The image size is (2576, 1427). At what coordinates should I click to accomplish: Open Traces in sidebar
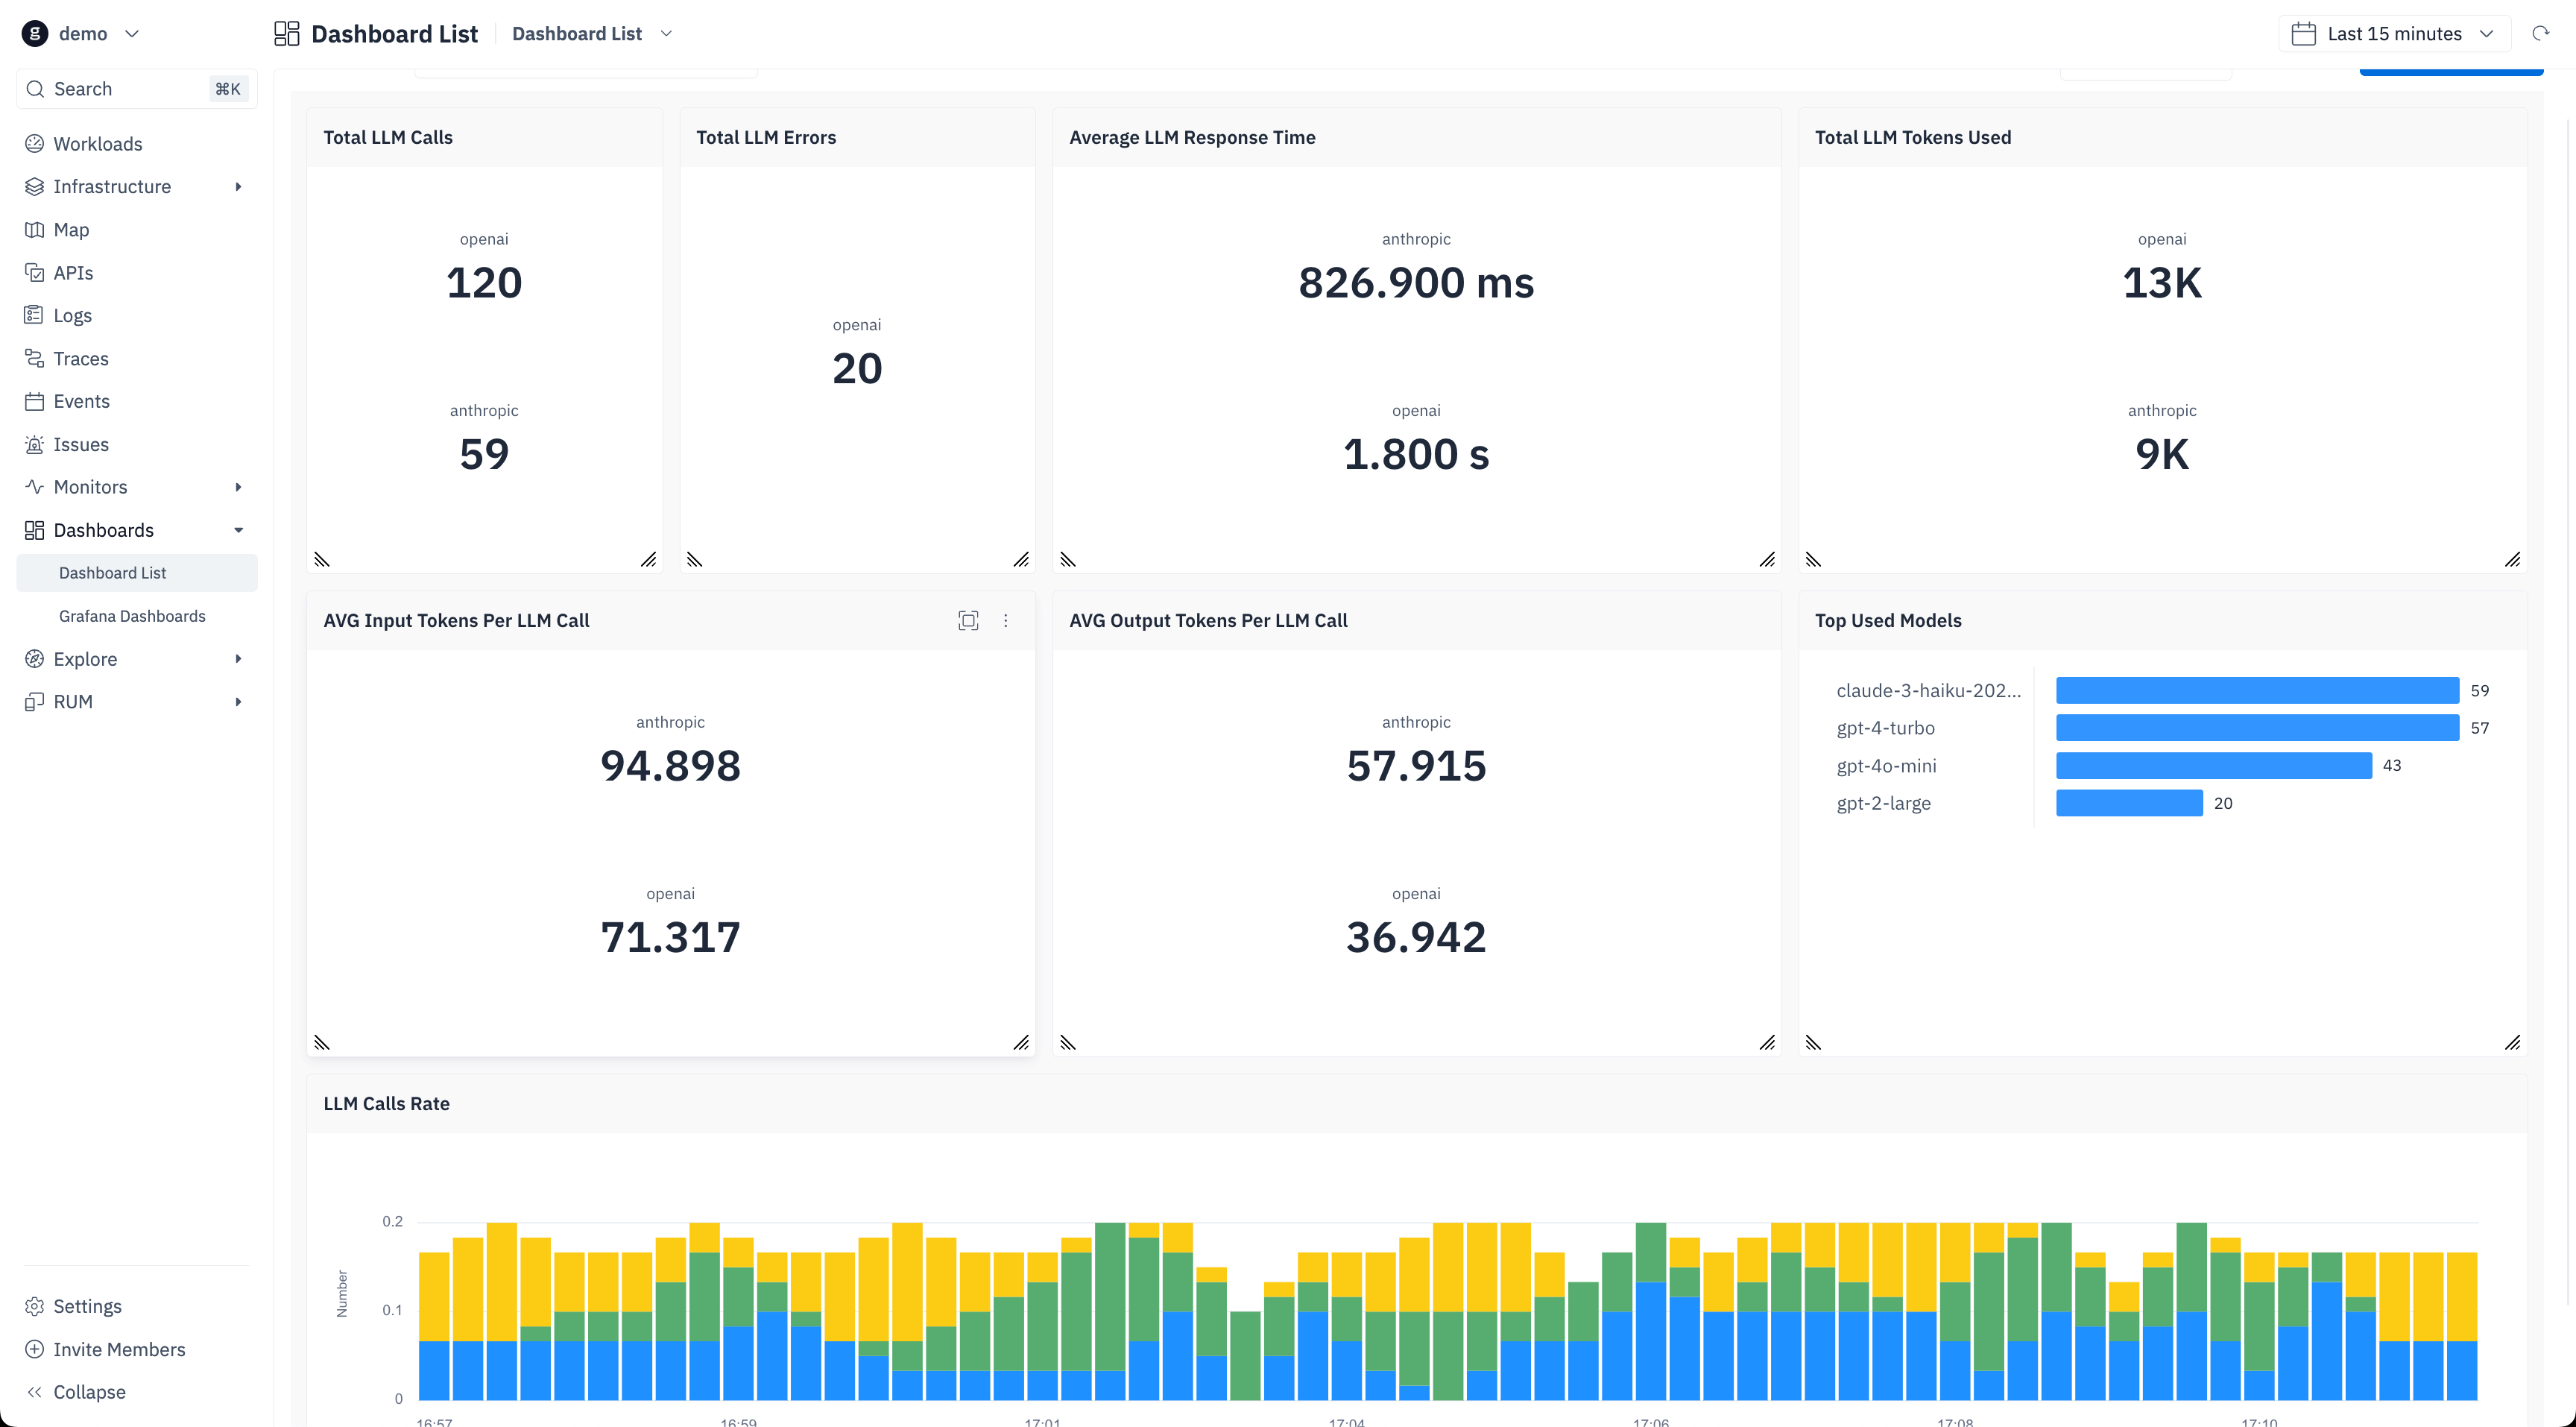coord(137,359)
